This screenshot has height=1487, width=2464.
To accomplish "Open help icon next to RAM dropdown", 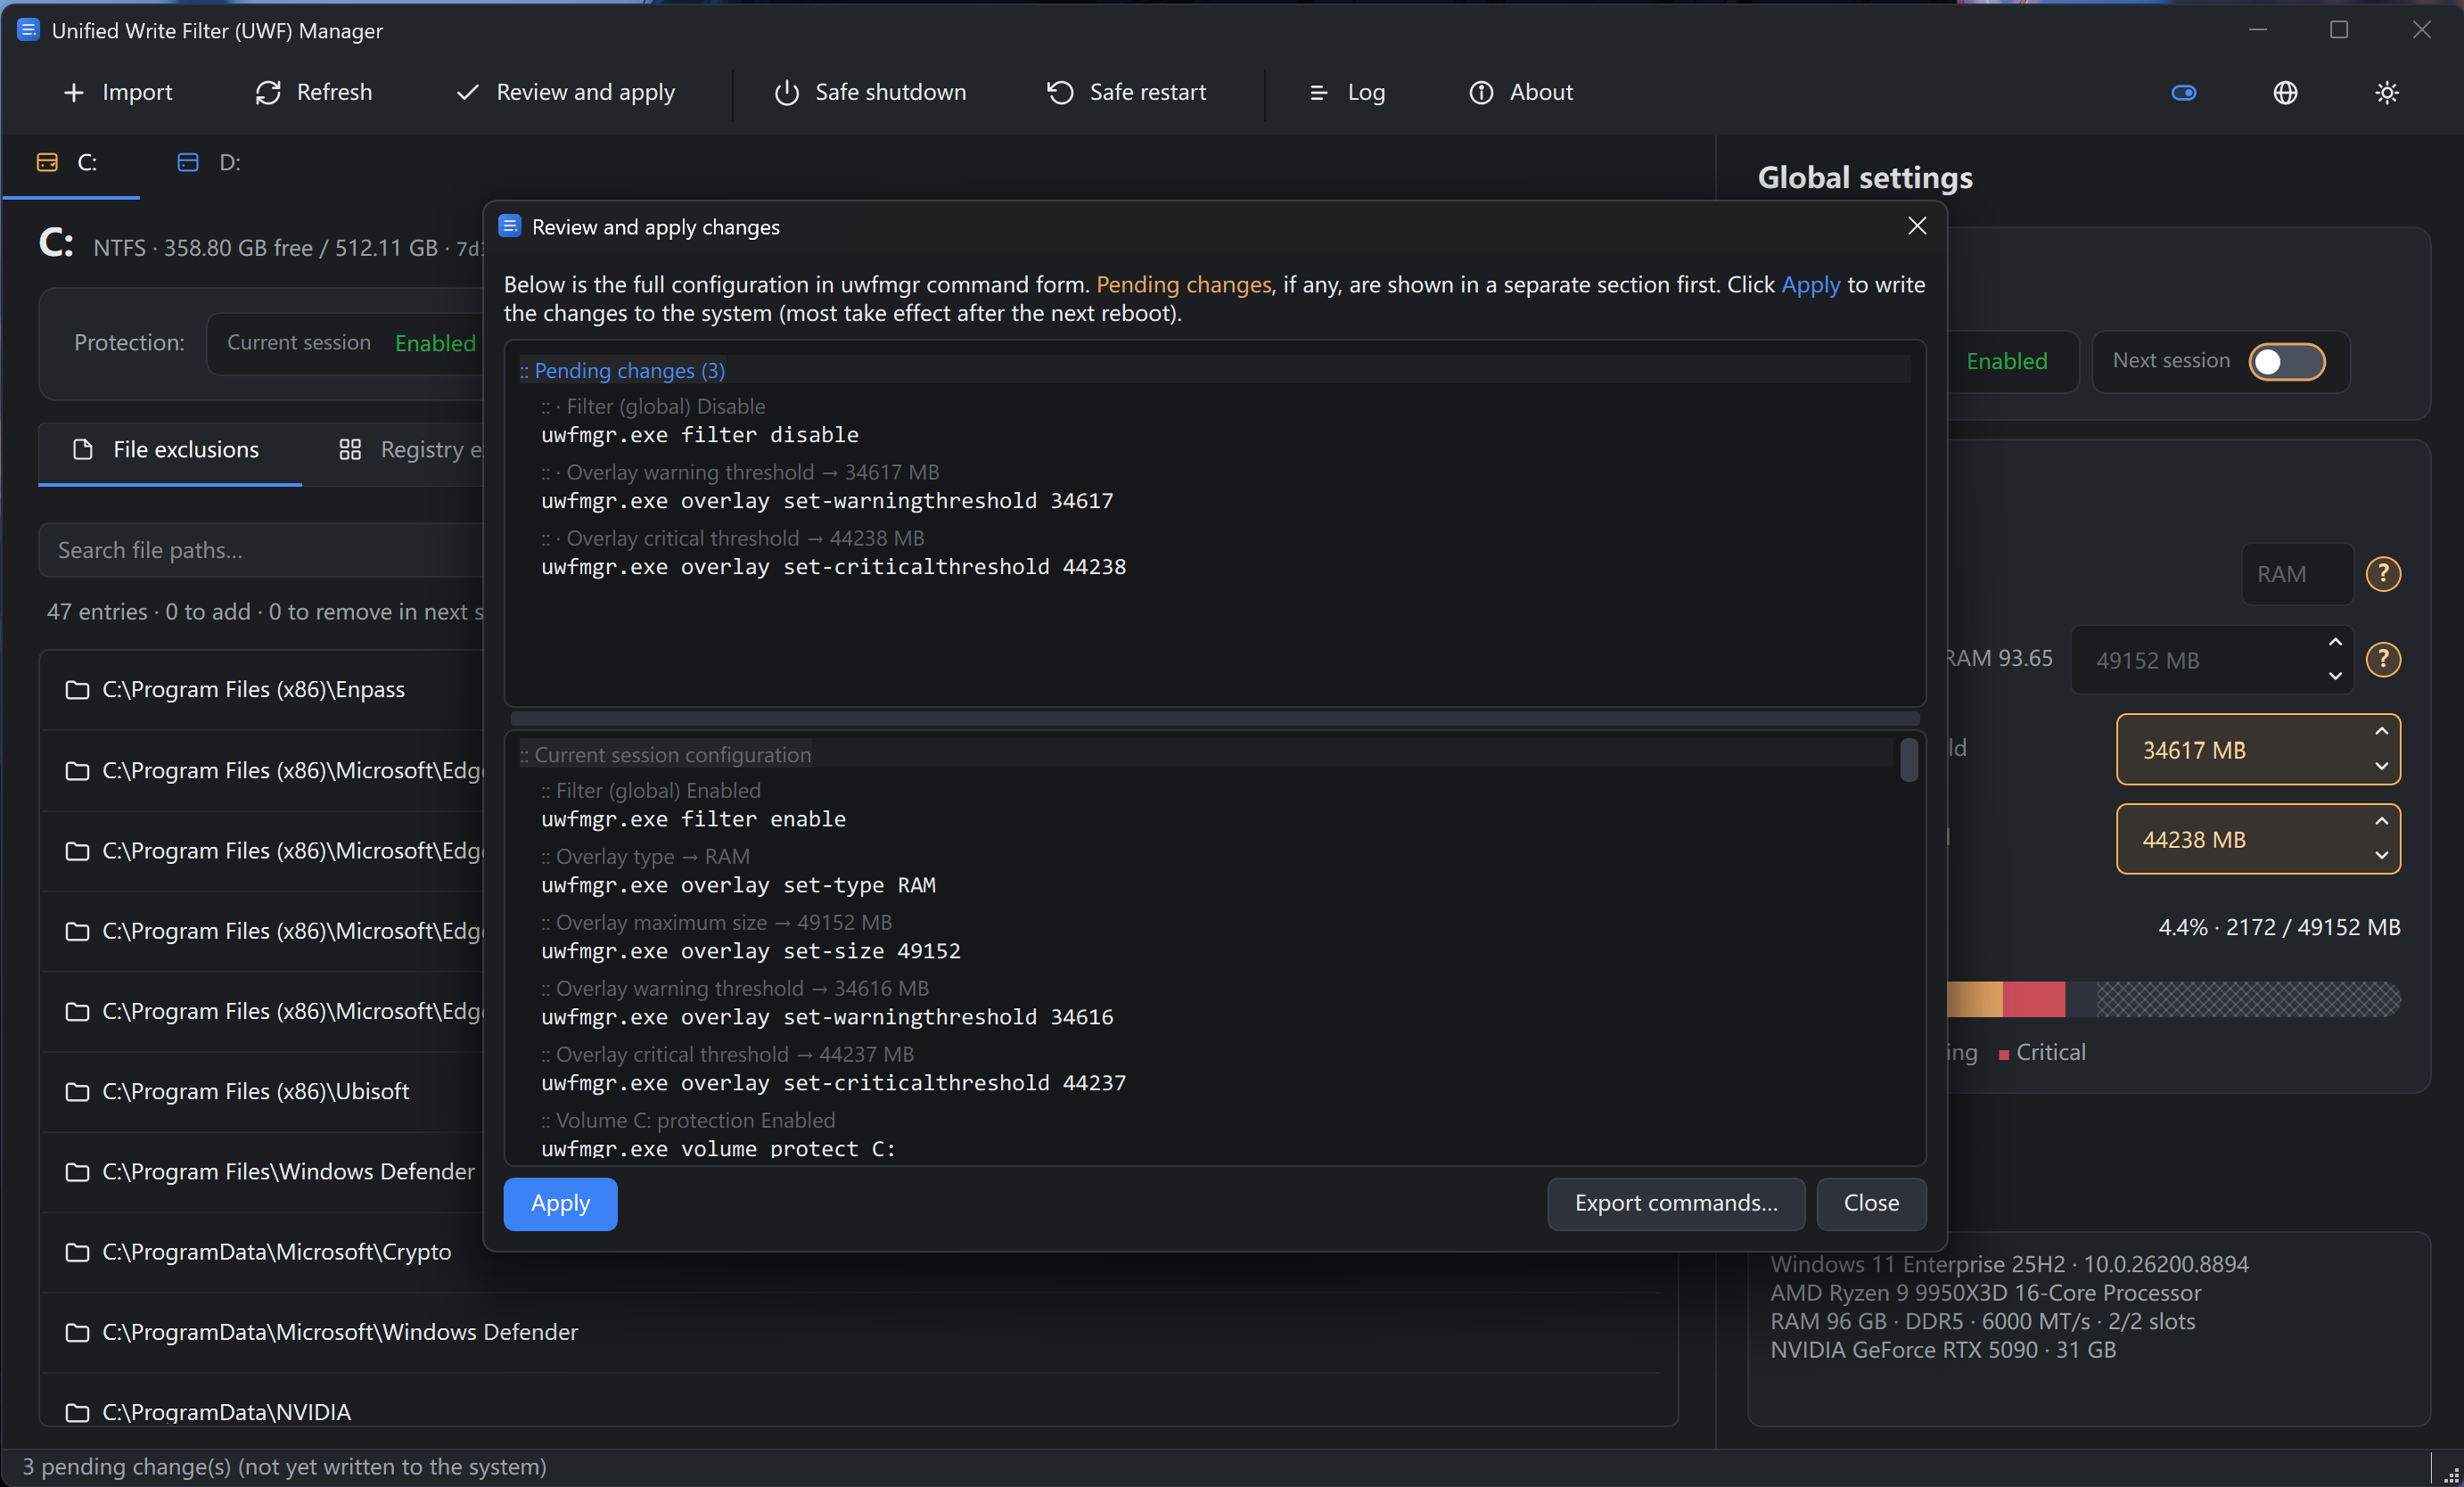I will tap(2383, 574).
